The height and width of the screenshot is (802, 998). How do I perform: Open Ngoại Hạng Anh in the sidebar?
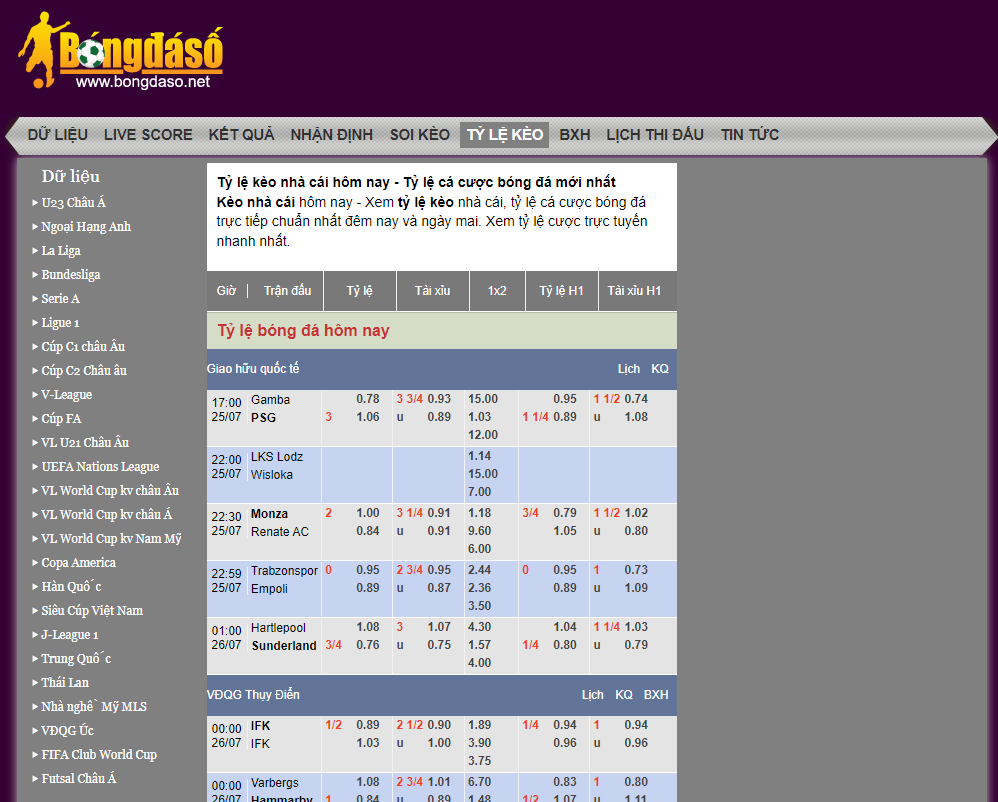86,227
